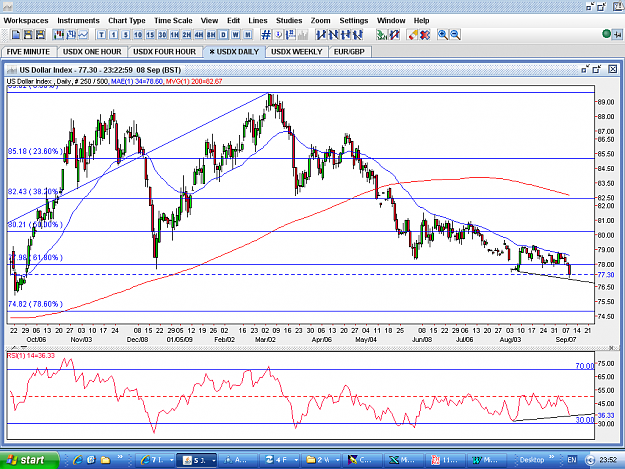Open Internet Explorer quick launch icon
This screenshot has width=625, height=469.
coord(77,460)
